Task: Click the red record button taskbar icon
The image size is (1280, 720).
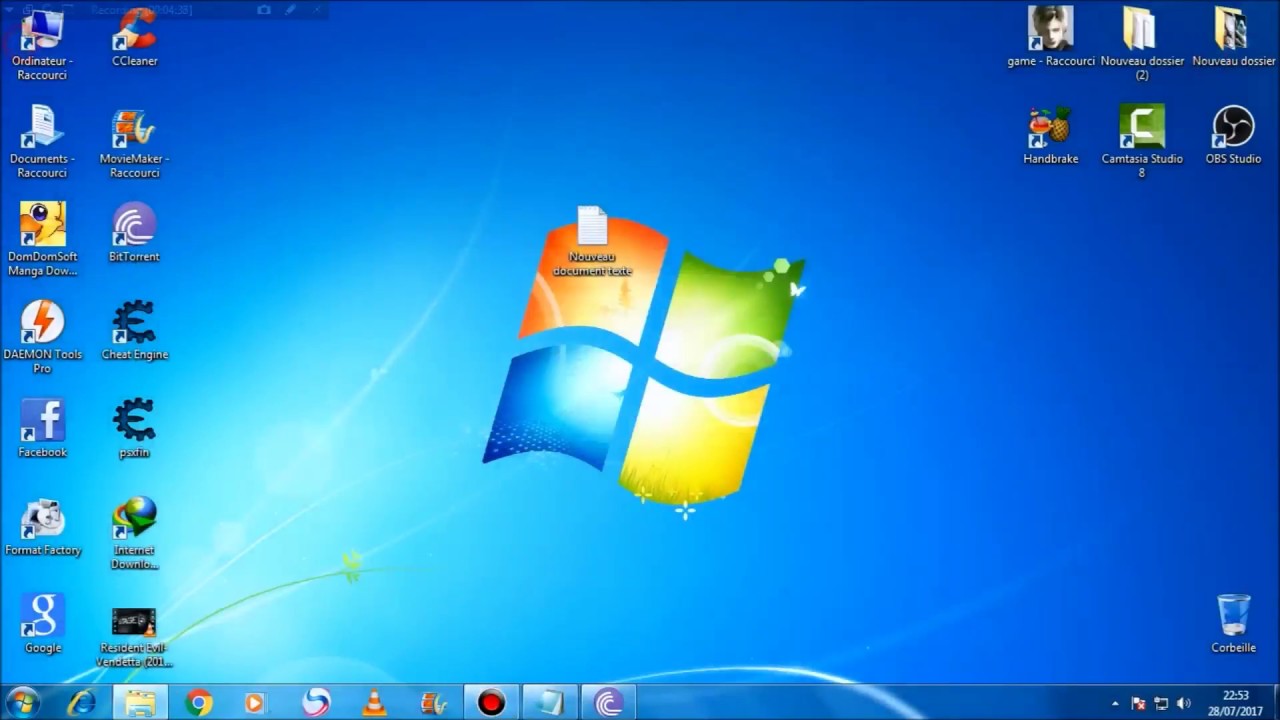Action: 491,703
